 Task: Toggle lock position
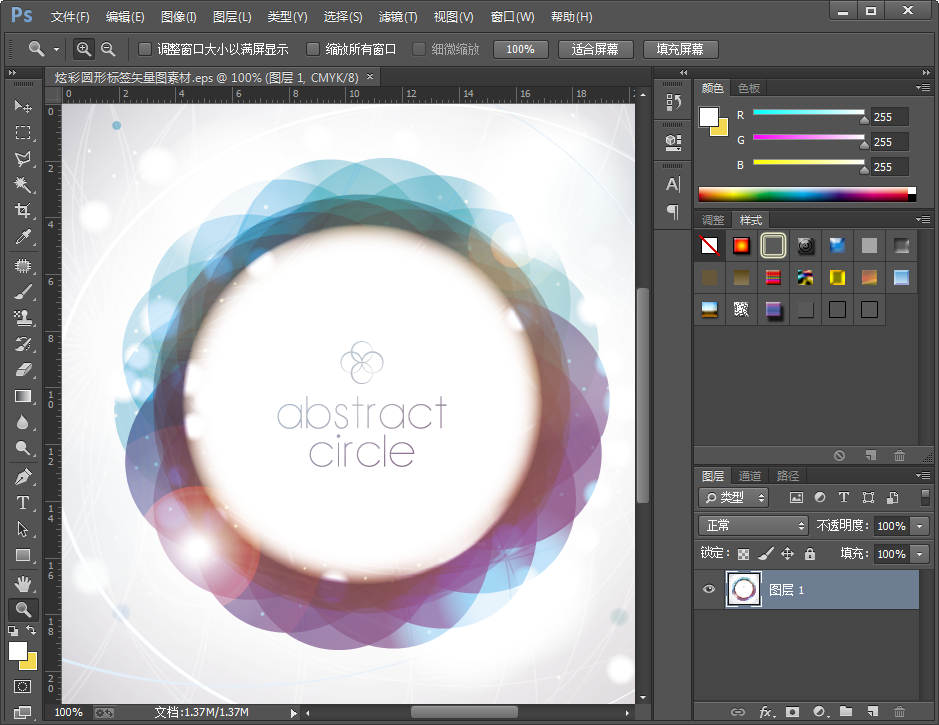click(x=787, y=554)
